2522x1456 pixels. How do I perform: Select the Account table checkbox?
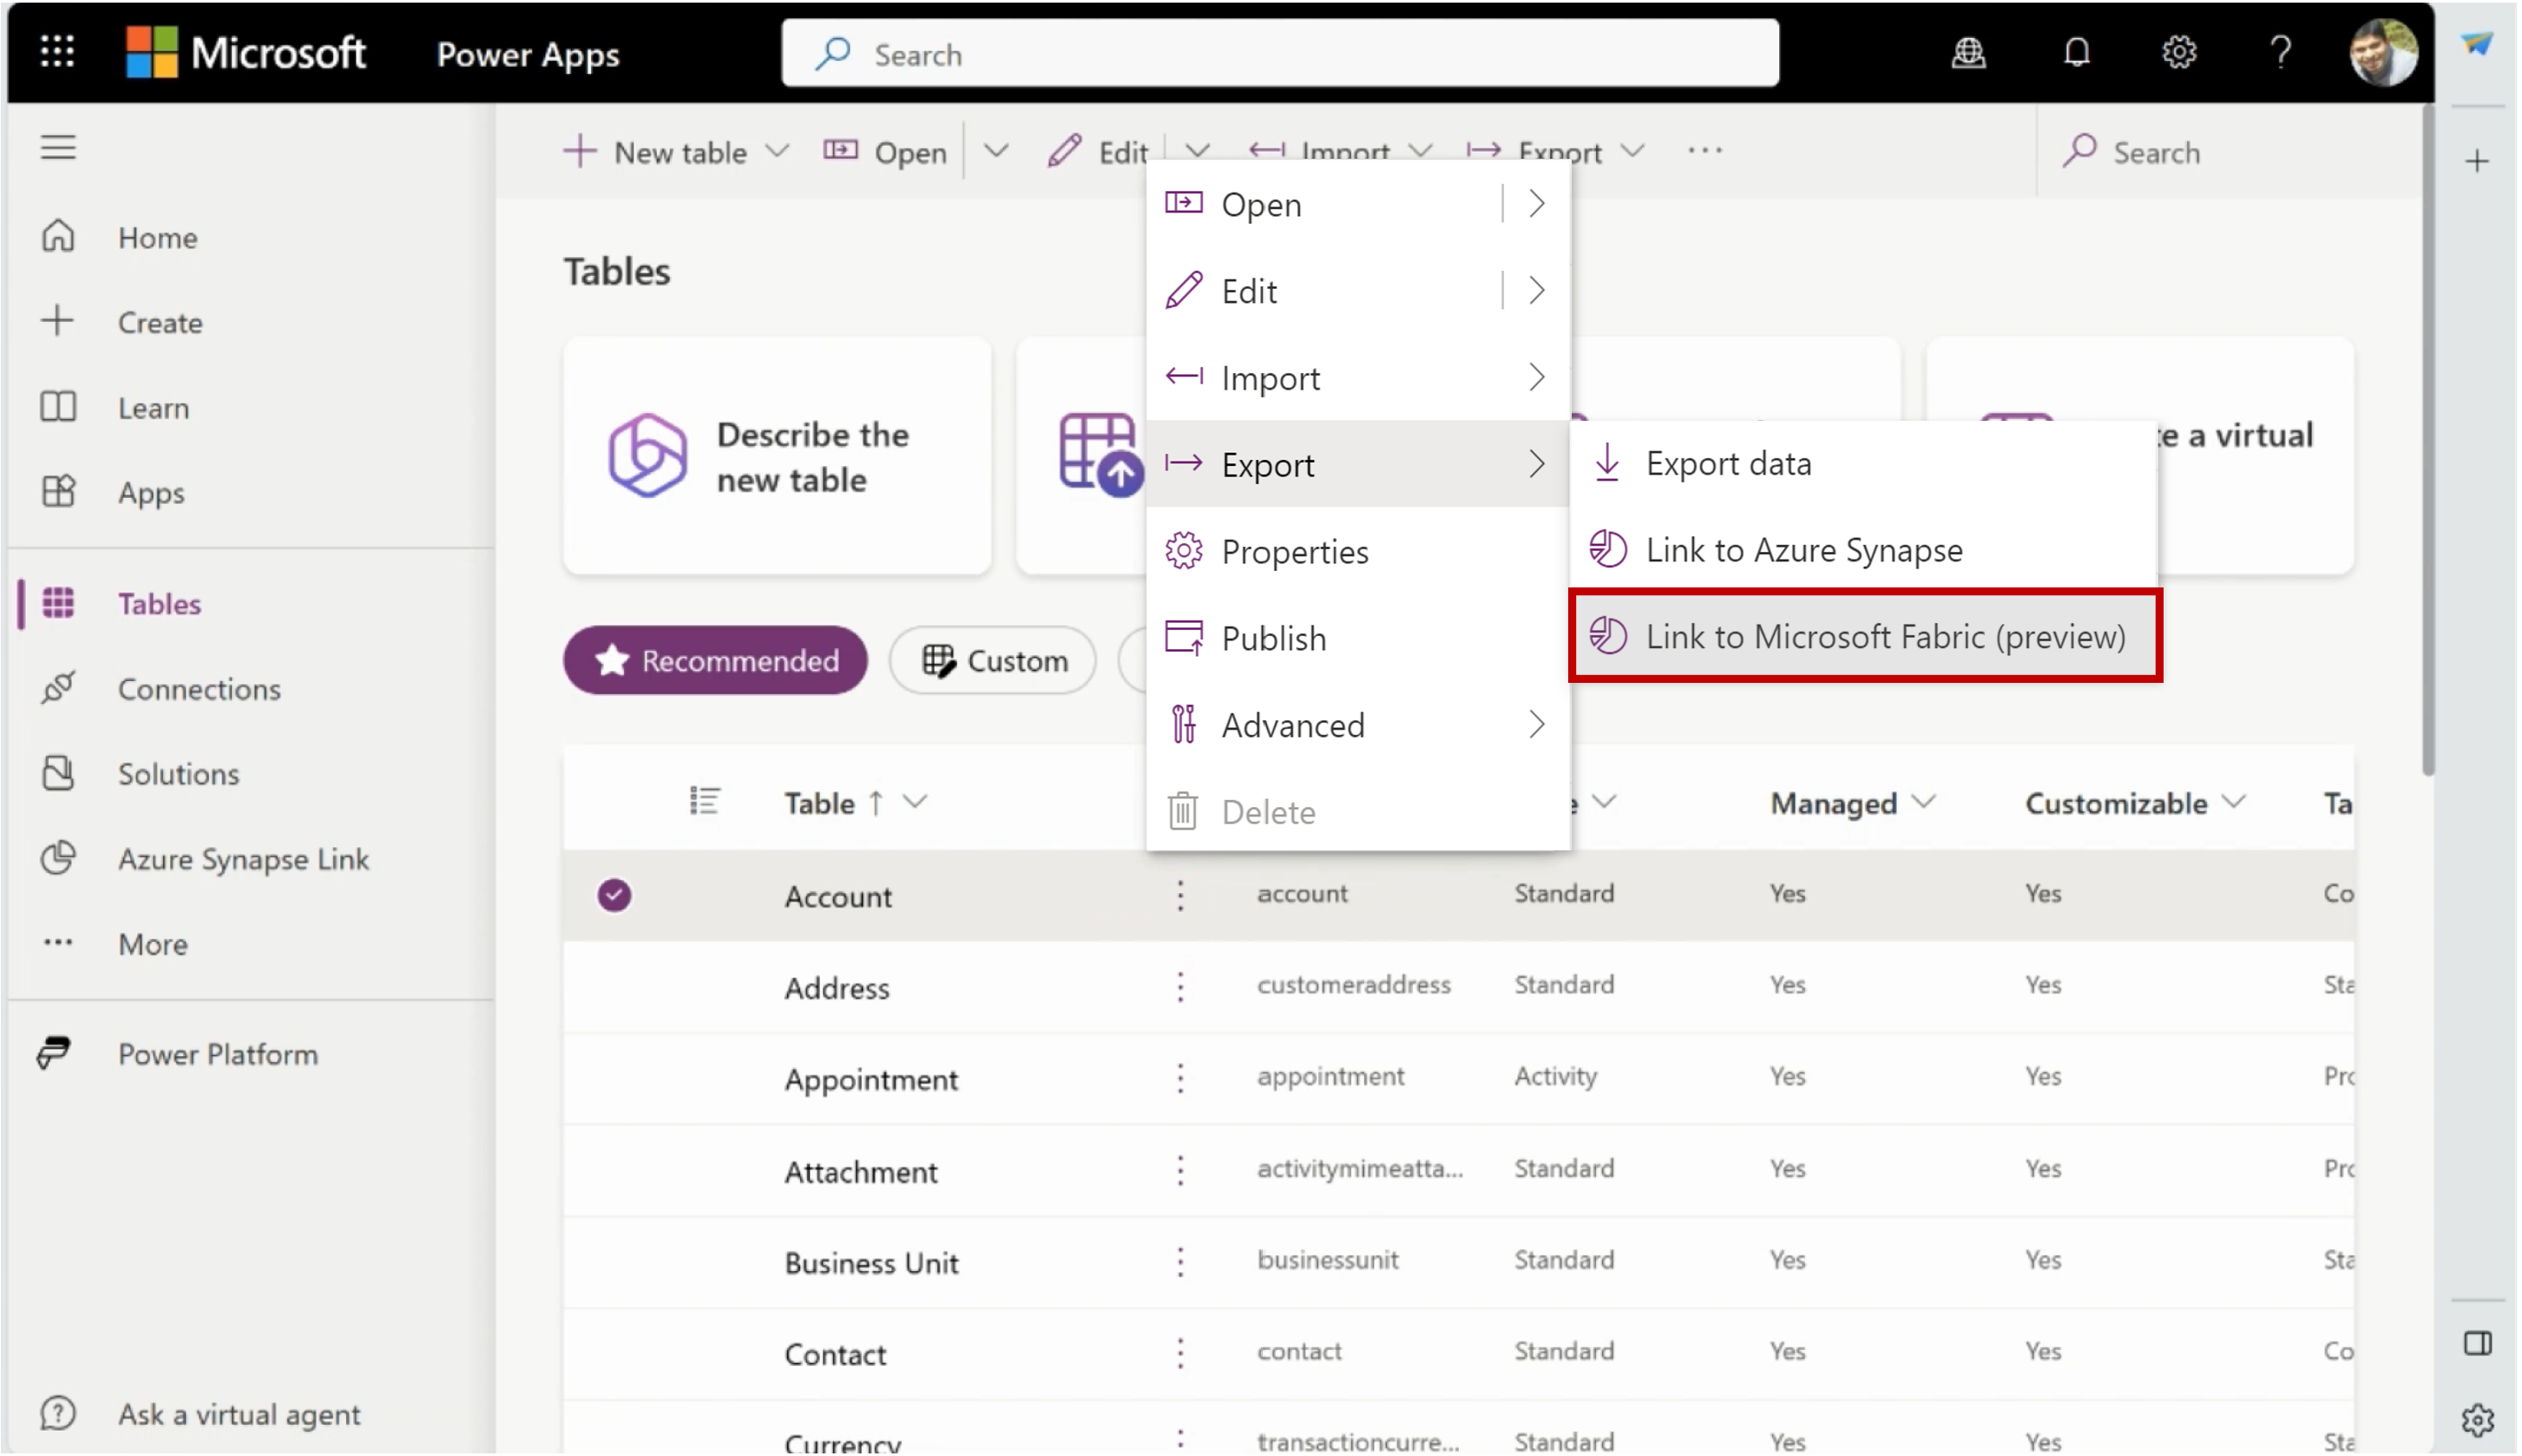(x=614, y=896)
